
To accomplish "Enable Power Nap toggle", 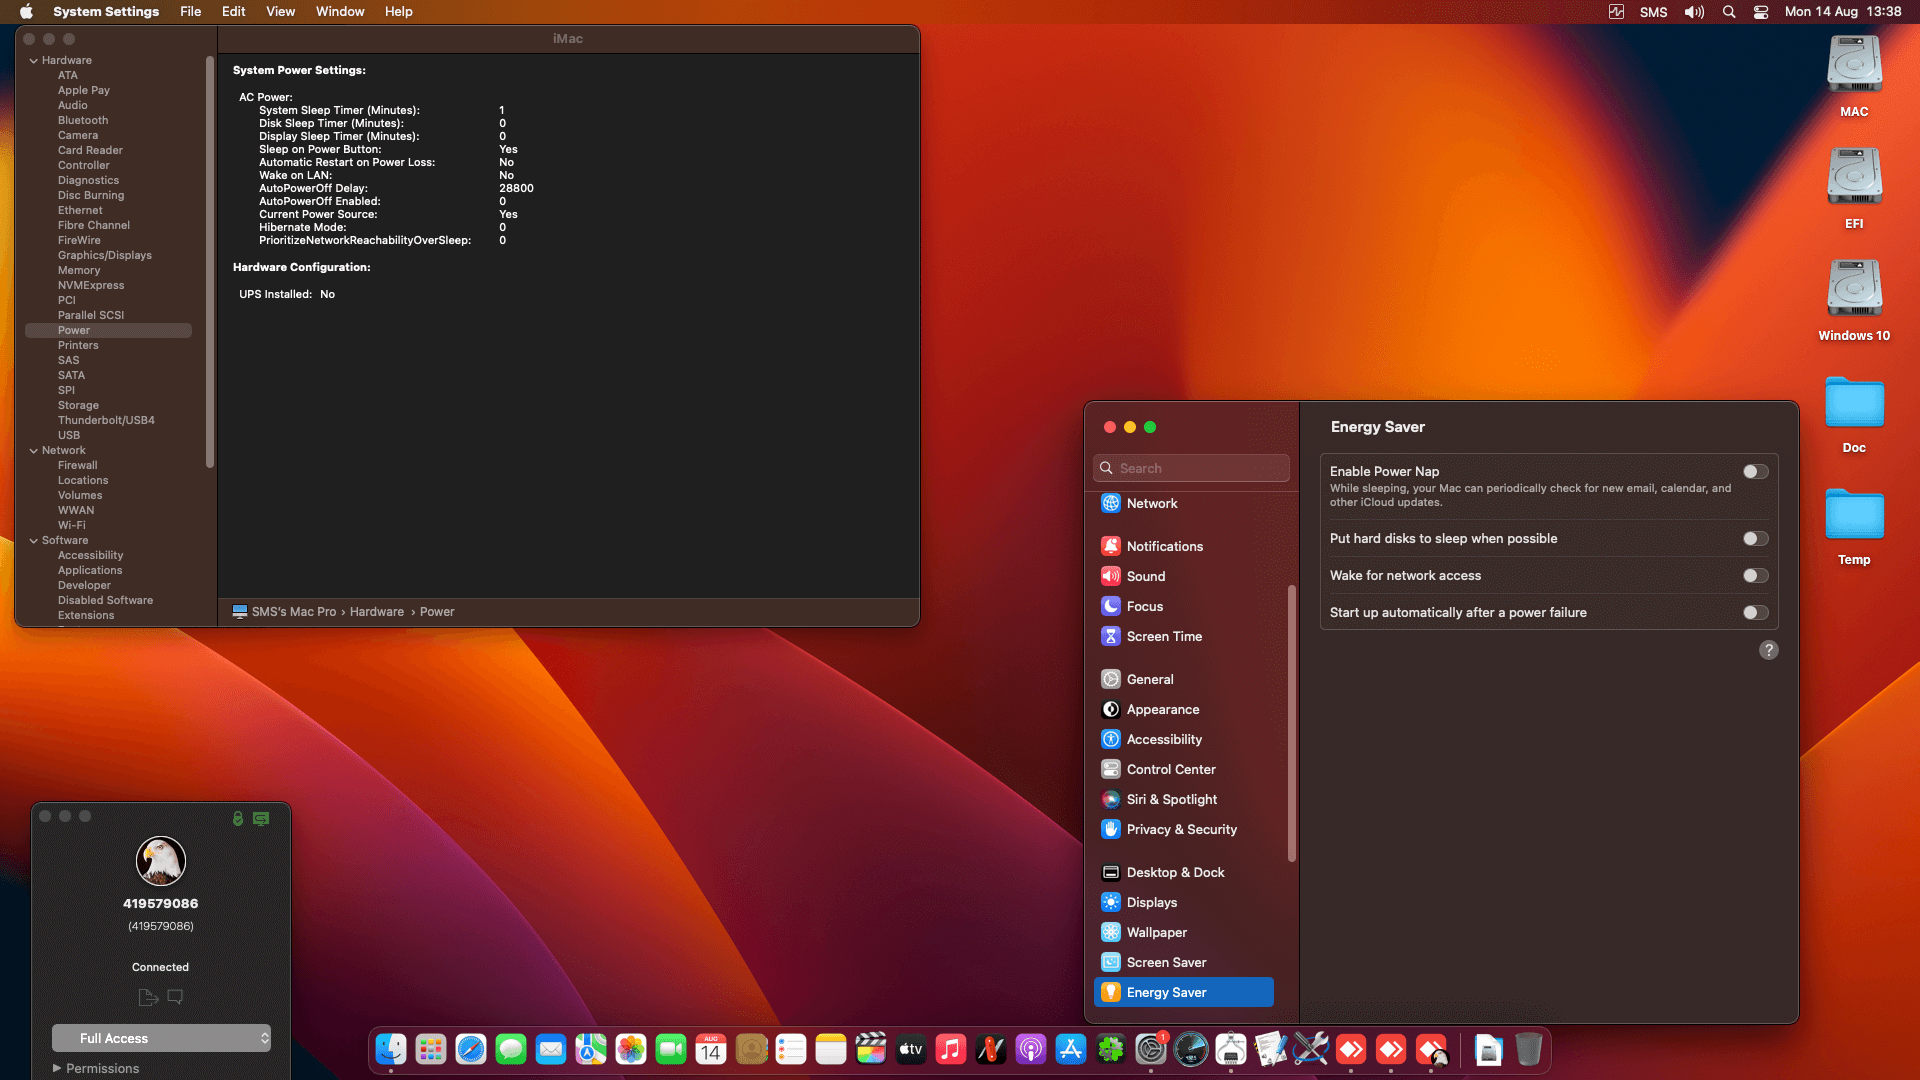I will coord(1755,472).
